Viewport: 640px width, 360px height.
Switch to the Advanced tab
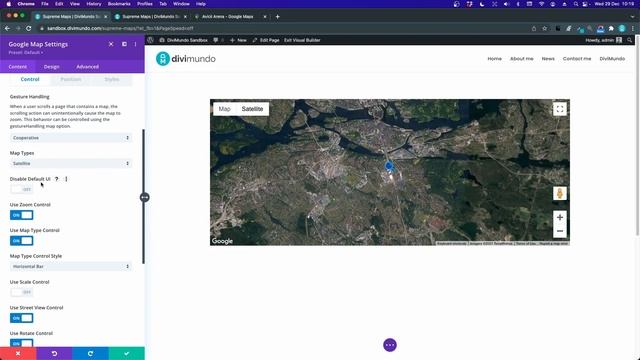[x=87, y=67]
